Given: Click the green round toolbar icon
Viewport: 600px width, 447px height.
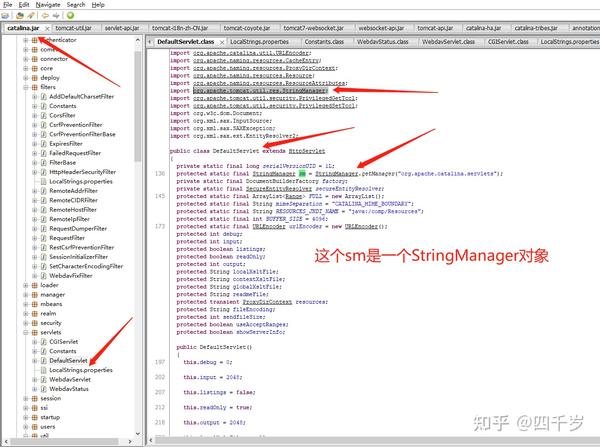Looking at the screenshot, I should (70, 16).
